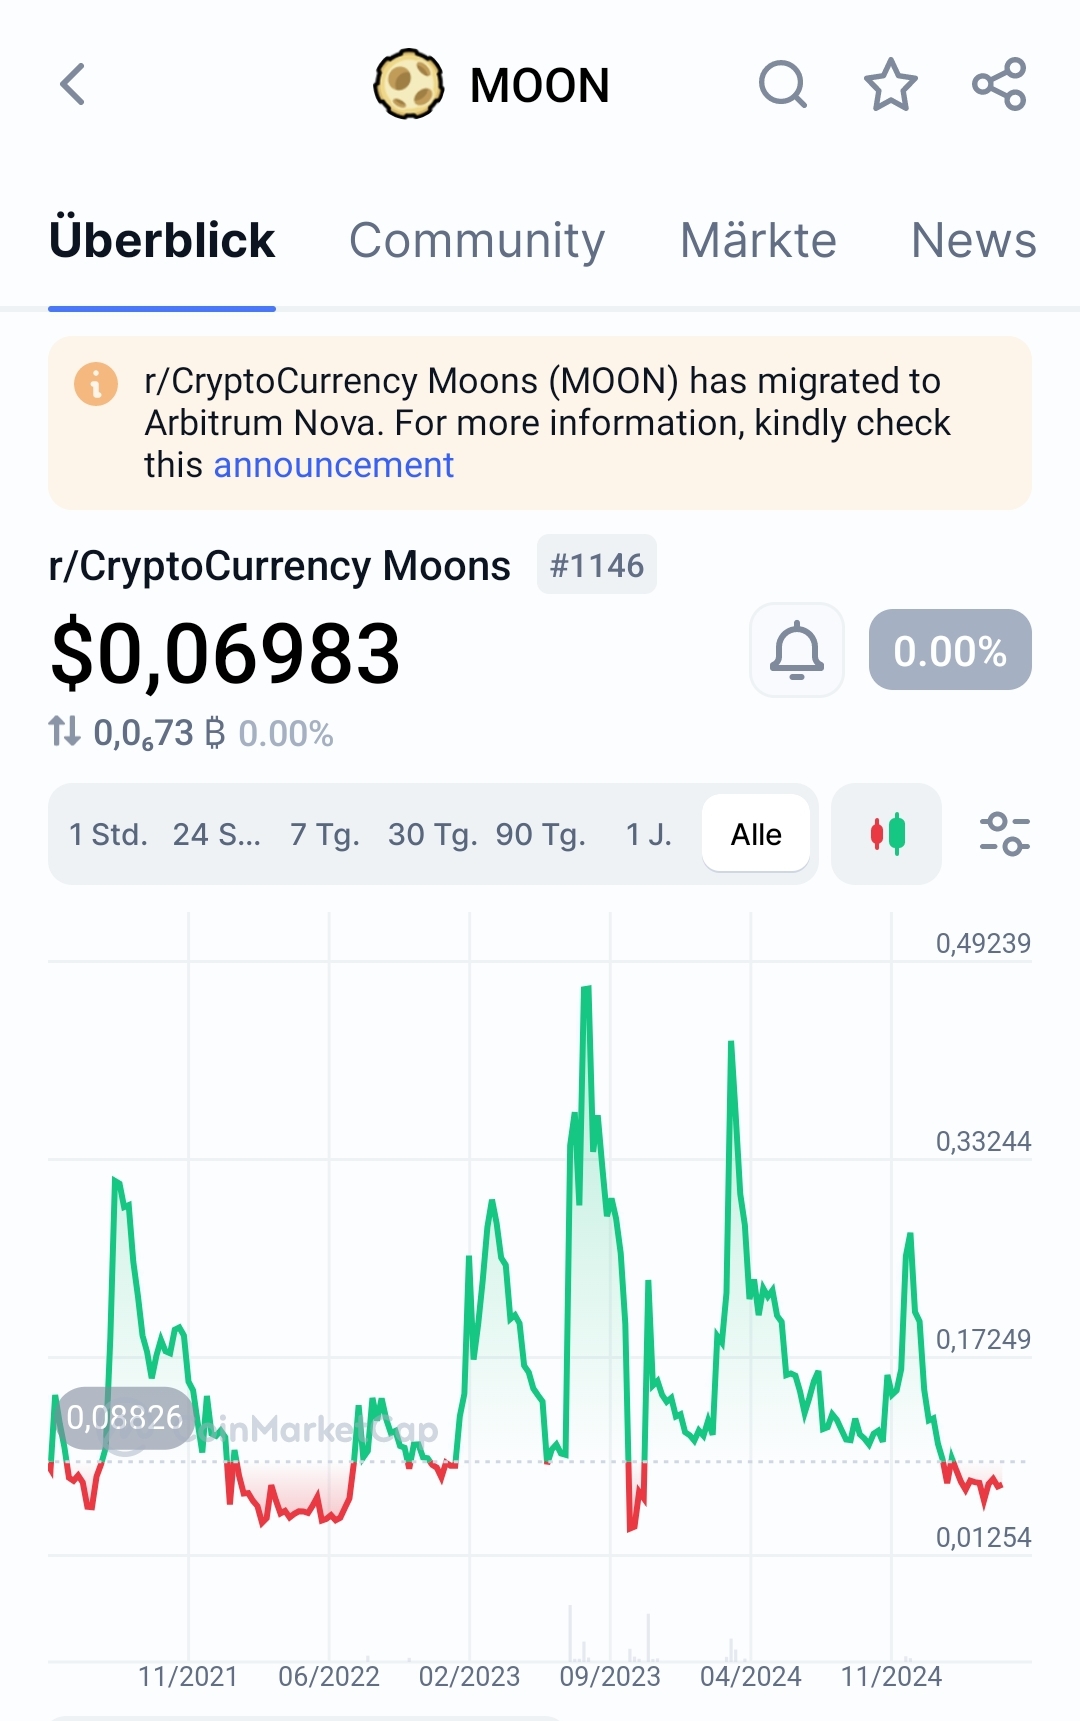Select the 7 Tg. time range
This screenshot has height=1721, width=1080.
tap(325, 834)
